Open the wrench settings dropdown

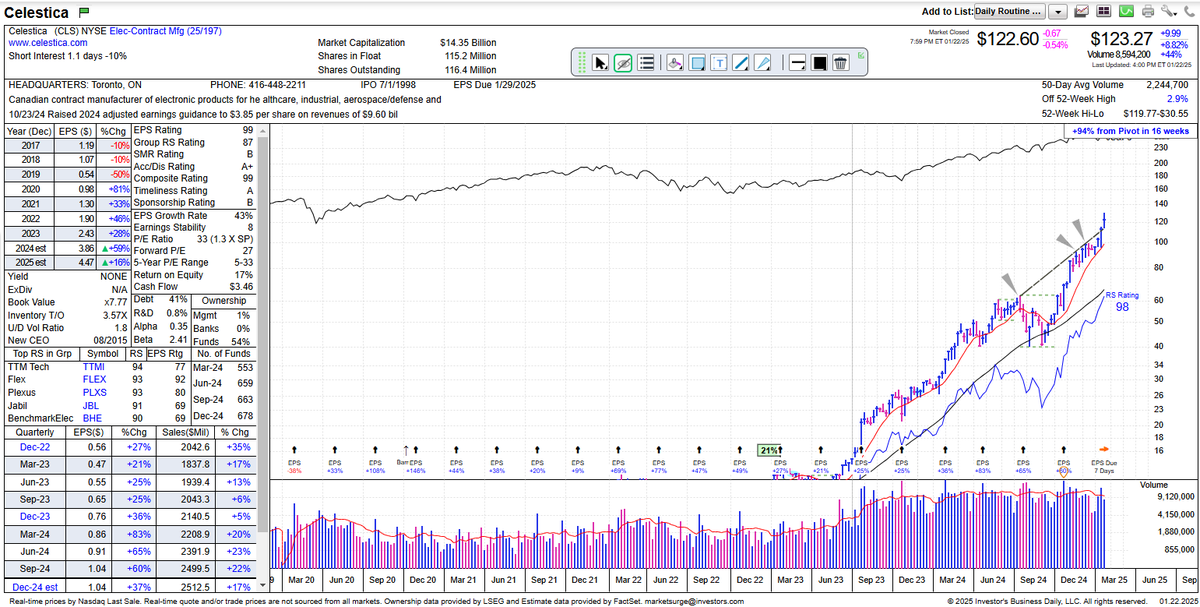[1169, 11]
